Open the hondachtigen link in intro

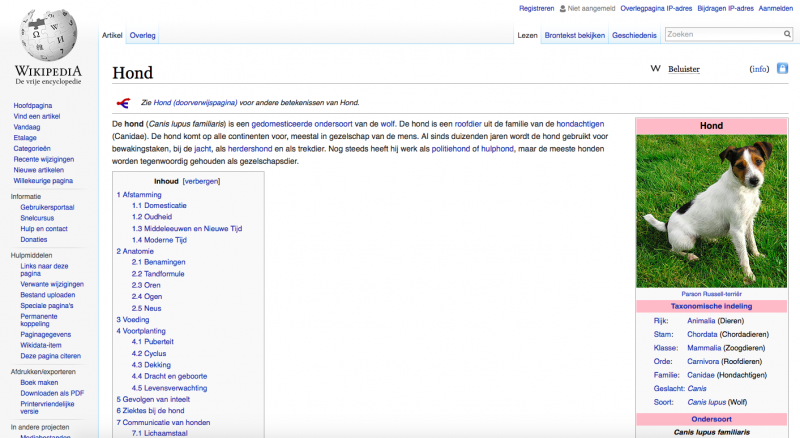click(580, 124)
